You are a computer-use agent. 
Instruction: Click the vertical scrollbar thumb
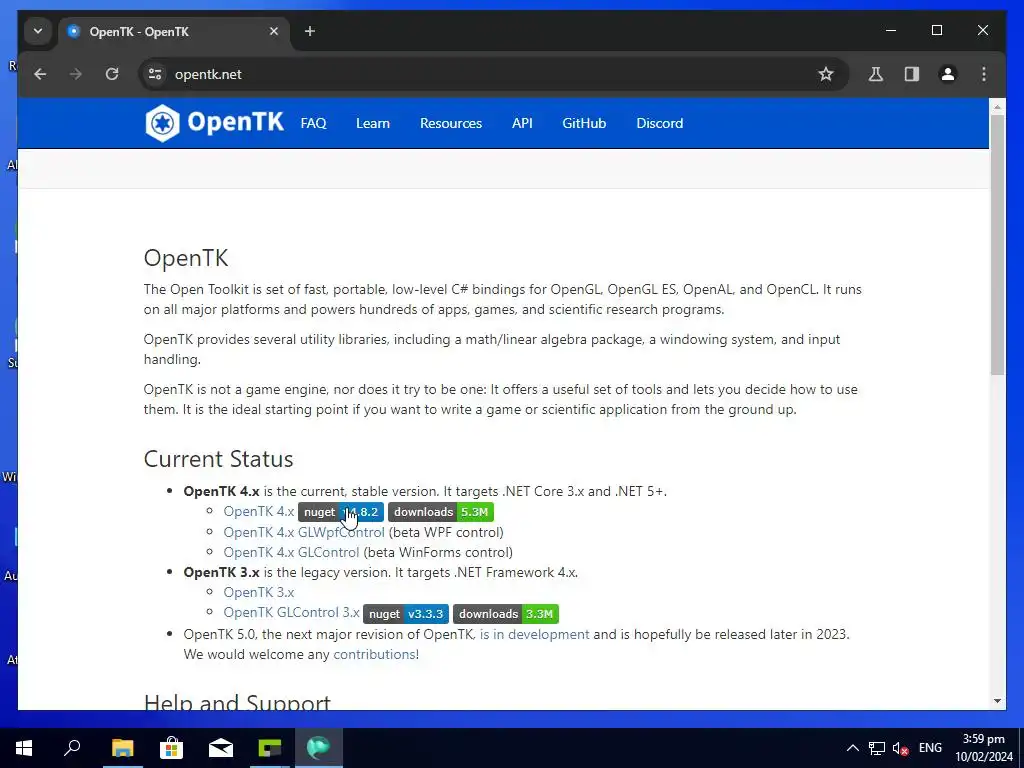click(x=997, y=245)
